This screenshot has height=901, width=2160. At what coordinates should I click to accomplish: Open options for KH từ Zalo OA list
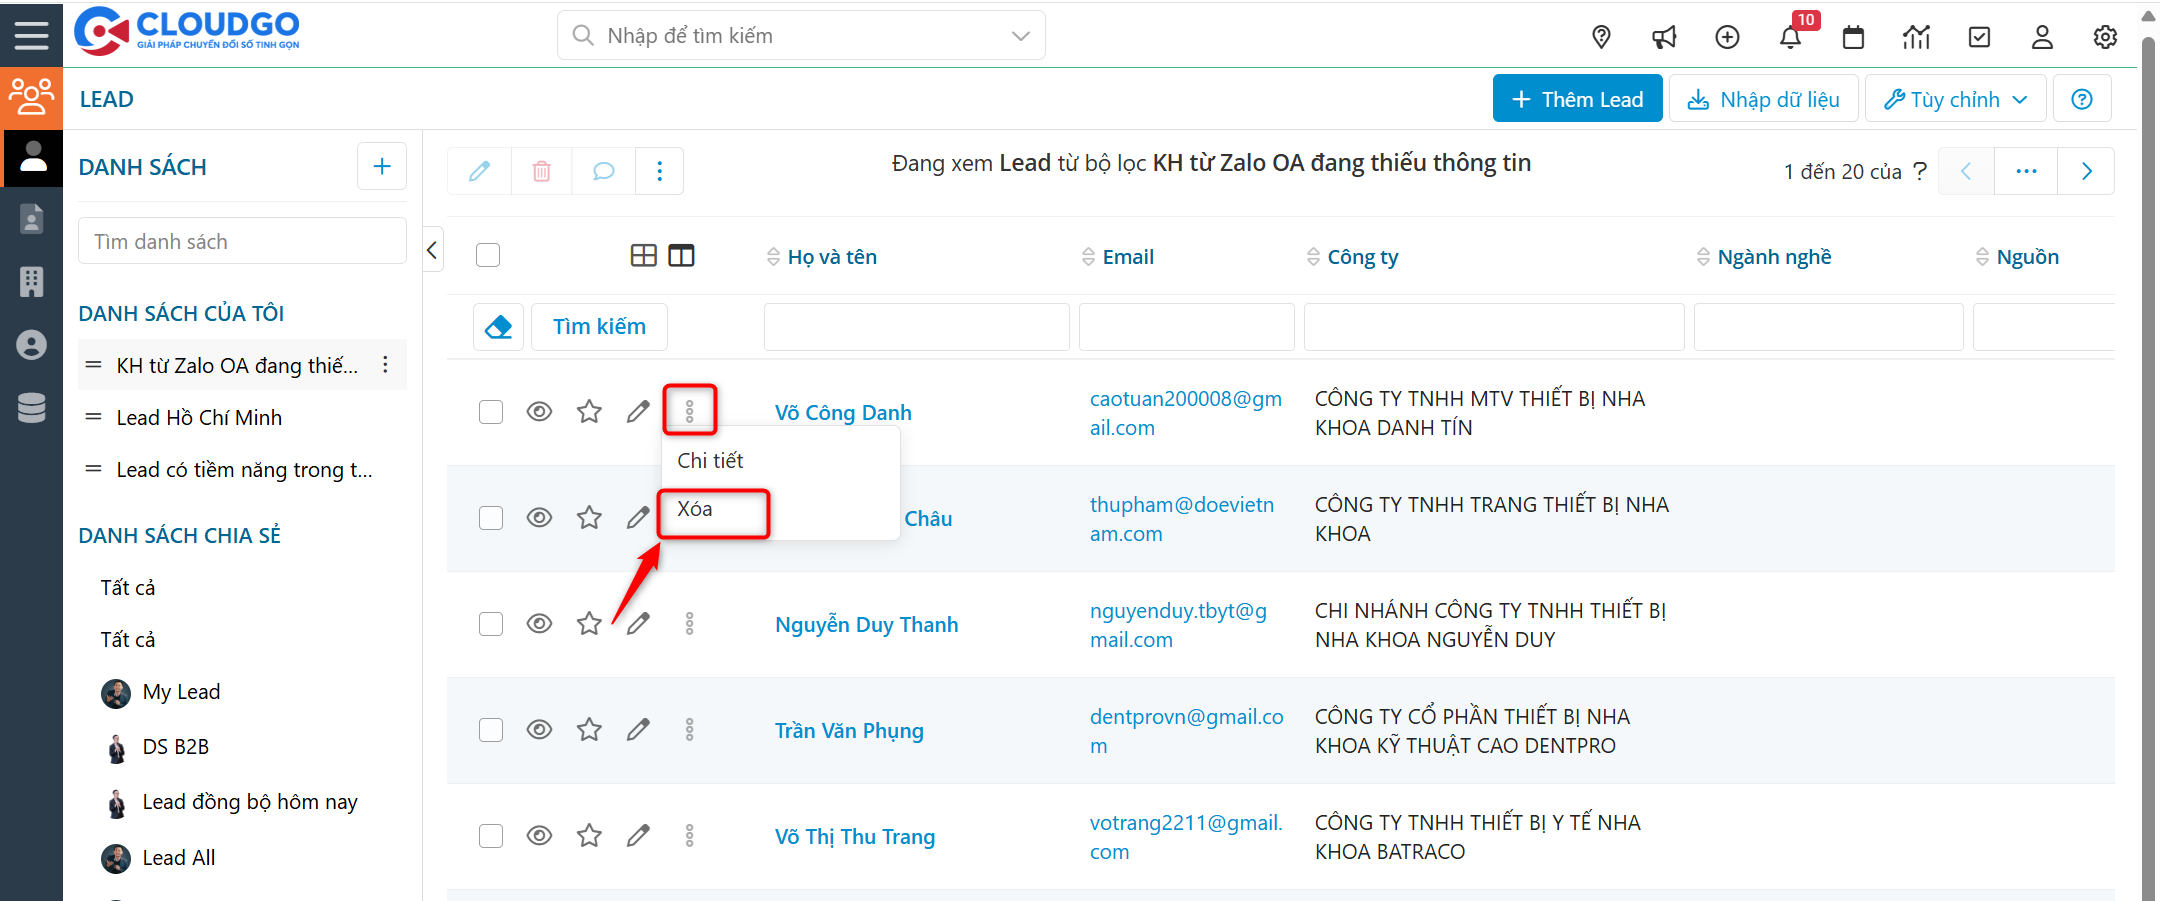(385, 365)
